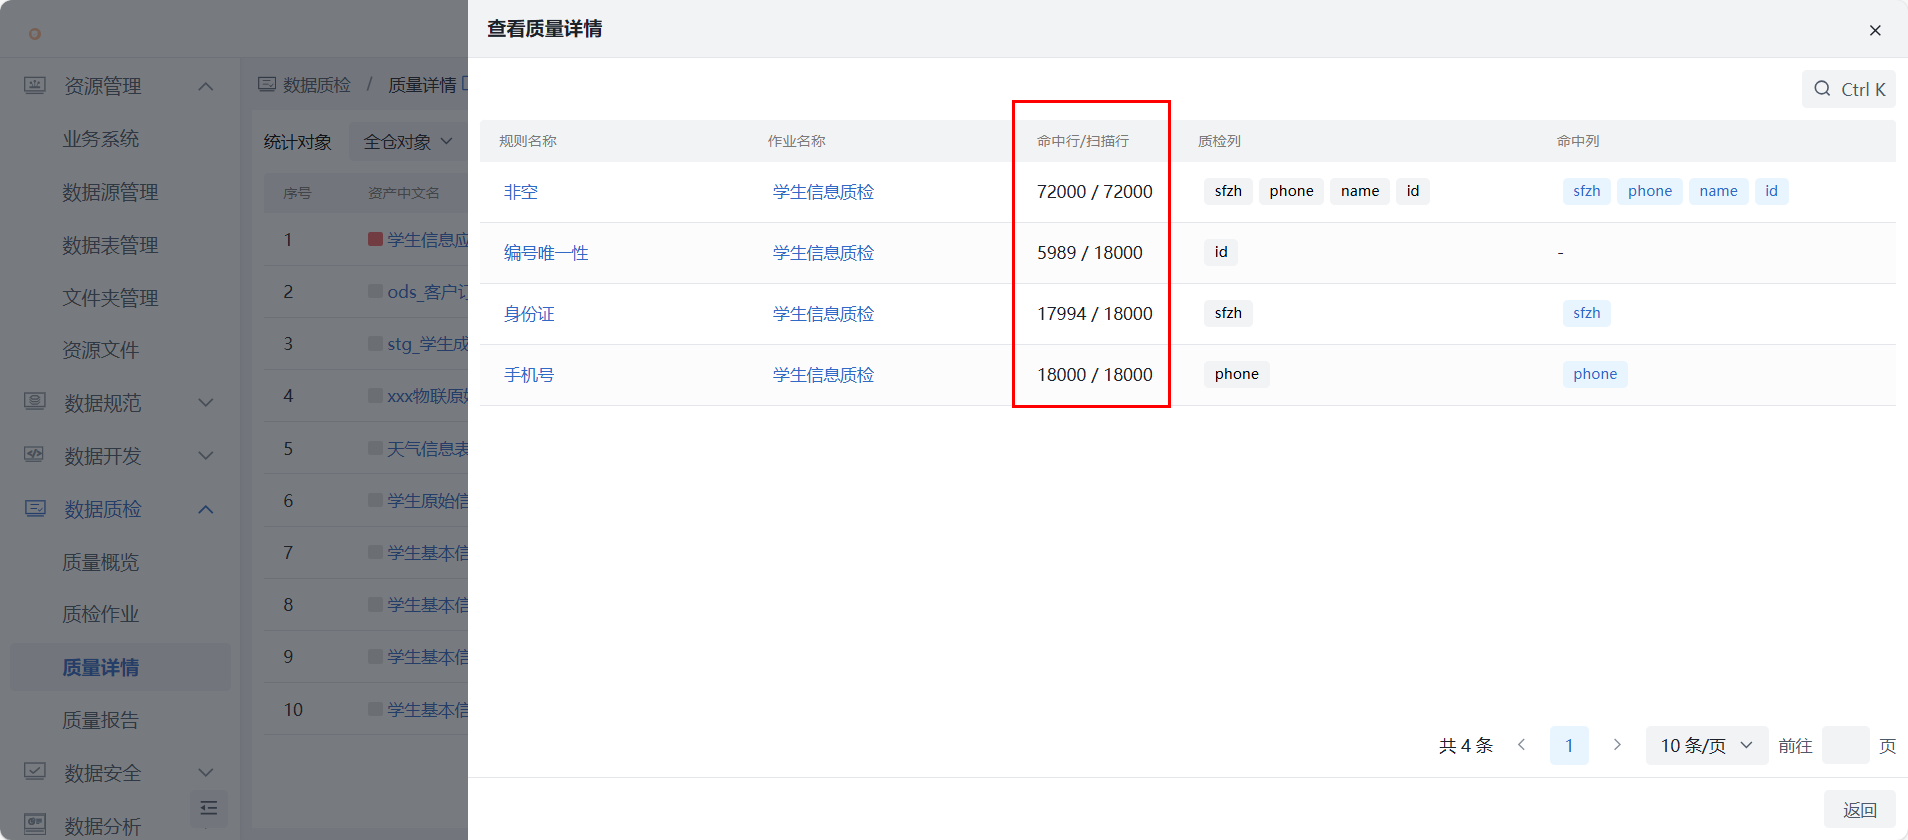Expand the 数据开发 menu group

click(206, 456)
